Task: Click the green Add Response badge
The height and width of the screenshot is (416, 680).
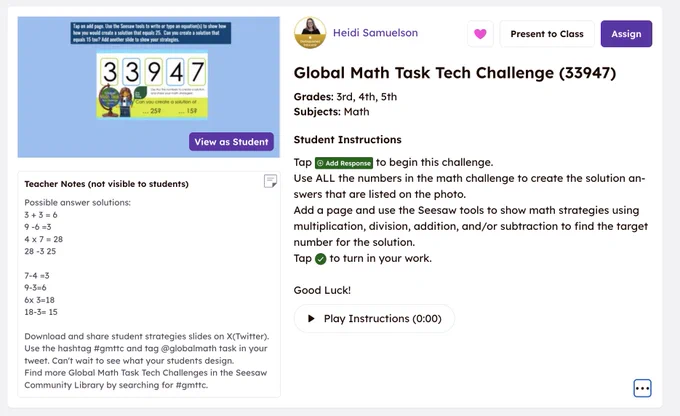Action: (x=343, y=163)
